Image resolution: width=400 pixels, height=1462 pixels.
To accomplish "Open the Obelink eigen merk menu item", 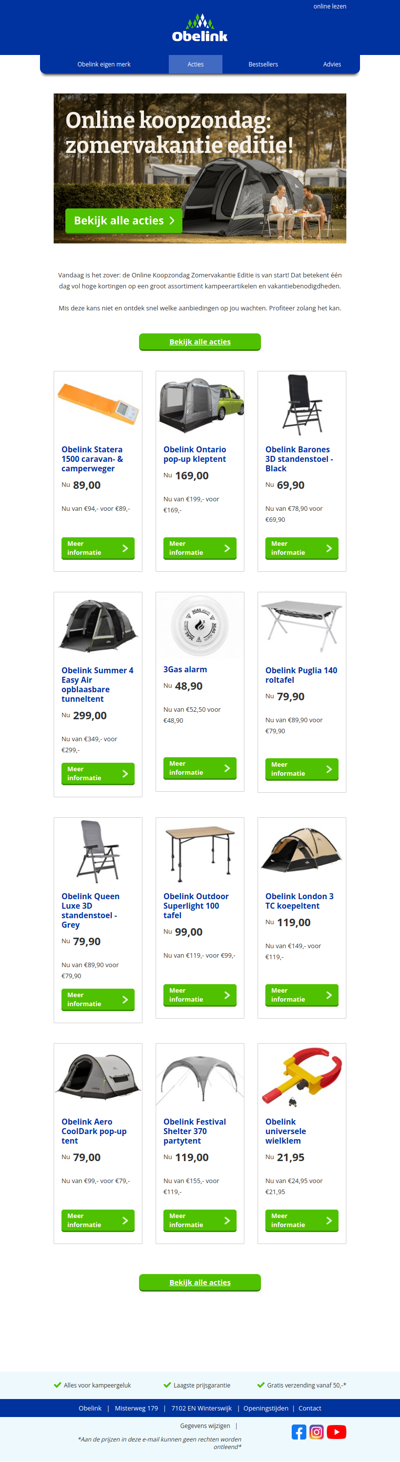I will (104, 64).
